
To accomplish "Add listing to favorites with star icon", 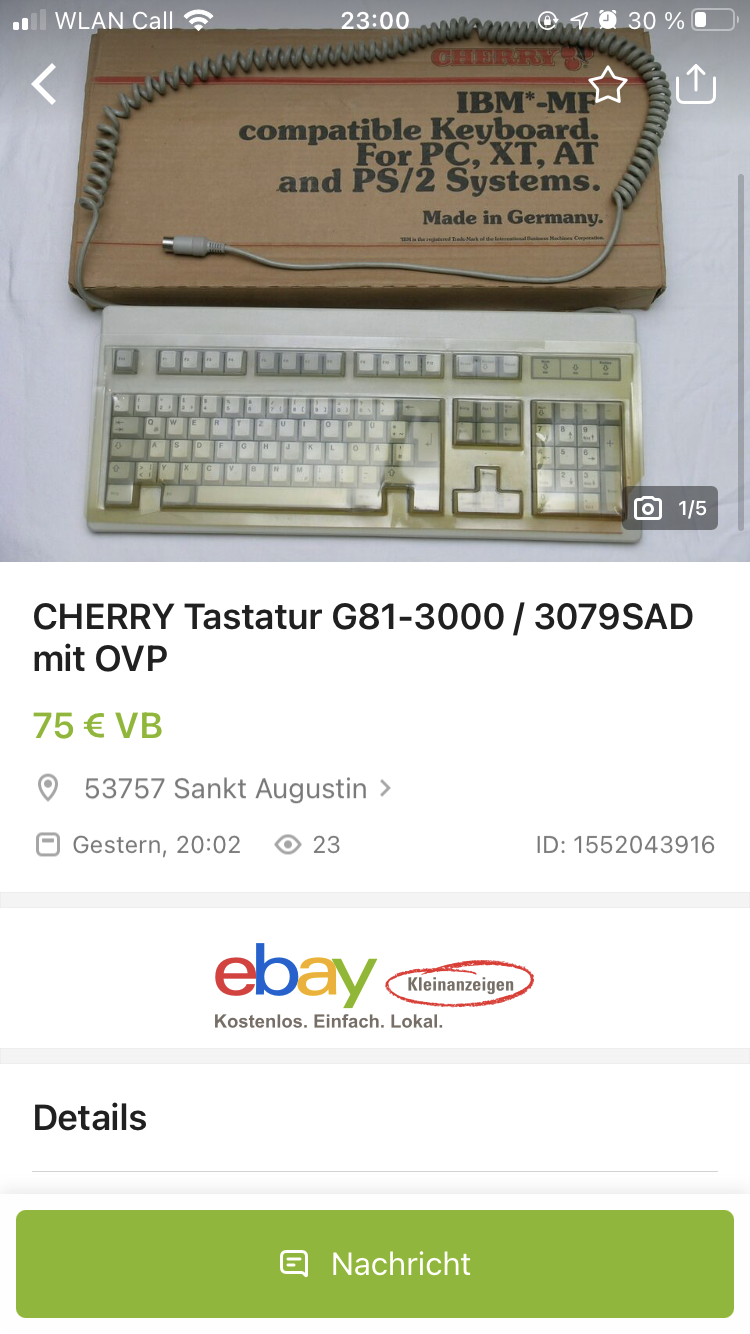I will click(607, 85).
